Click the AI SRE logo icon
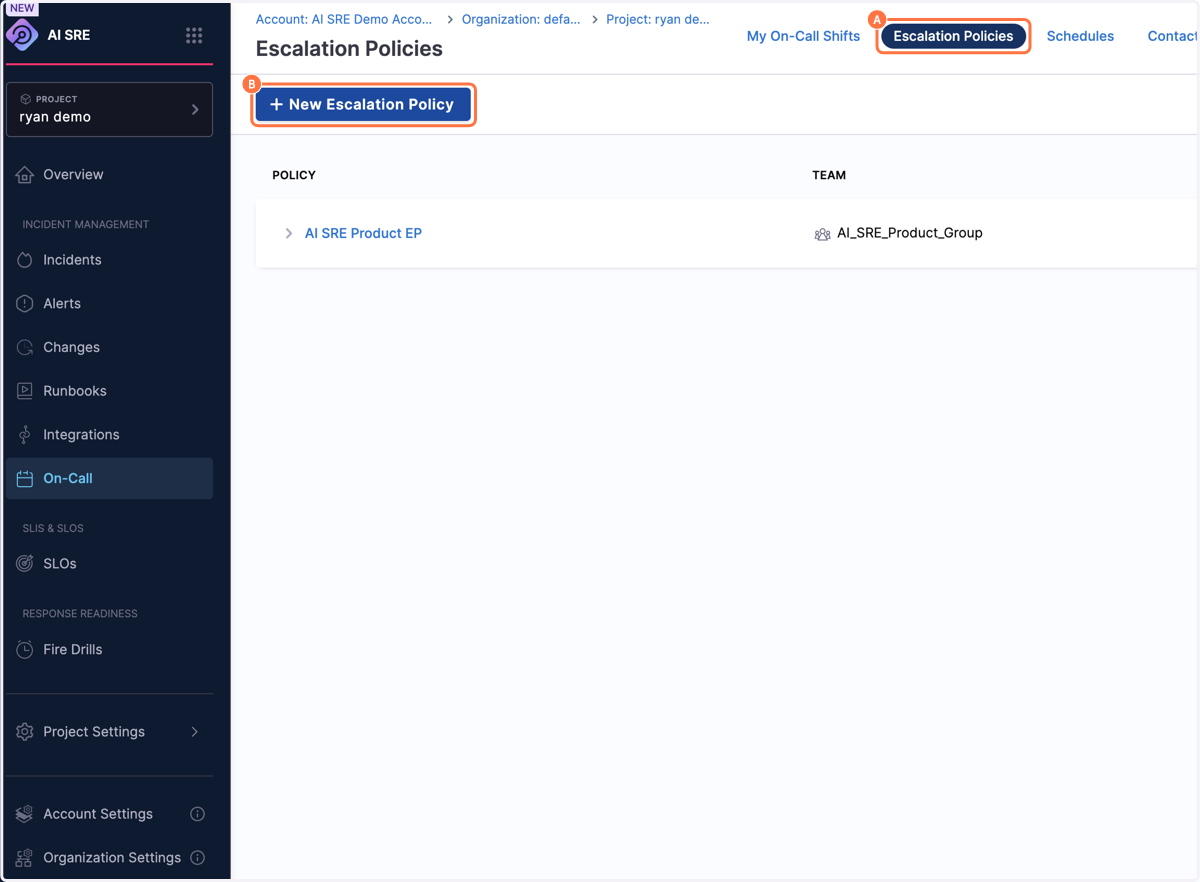This screenshot has height=882, width=1200. coord(22,35)
